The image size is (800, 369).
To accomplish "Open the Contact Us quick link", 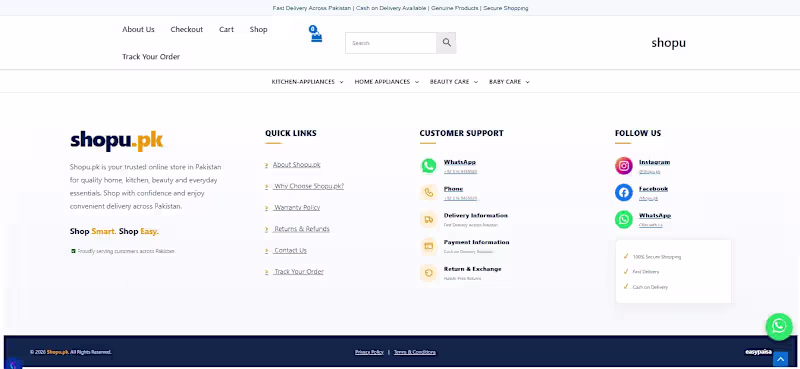I will [x=290, y=251].
